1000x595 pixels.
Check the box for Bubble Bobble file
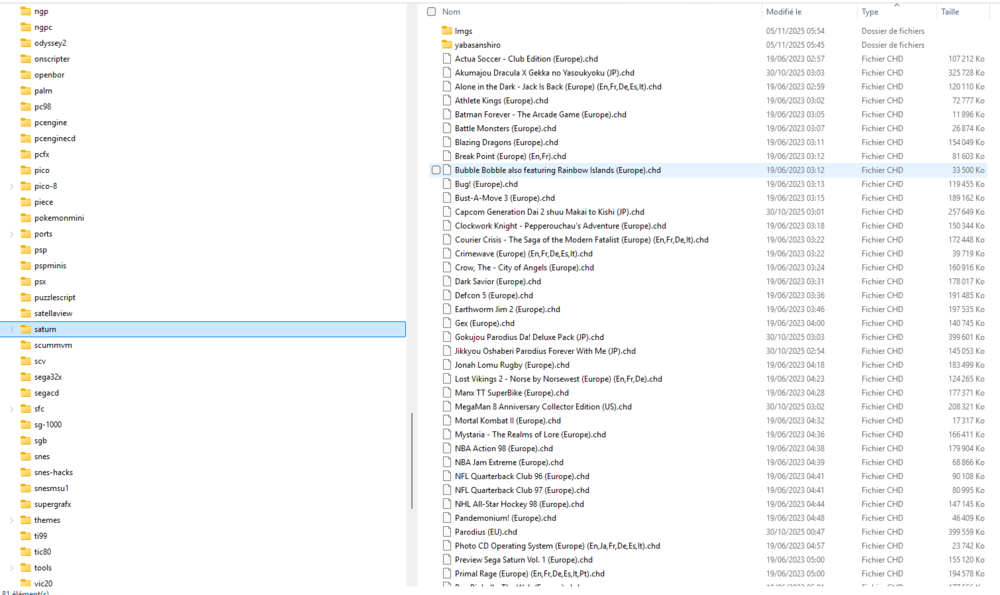point(436,170)
